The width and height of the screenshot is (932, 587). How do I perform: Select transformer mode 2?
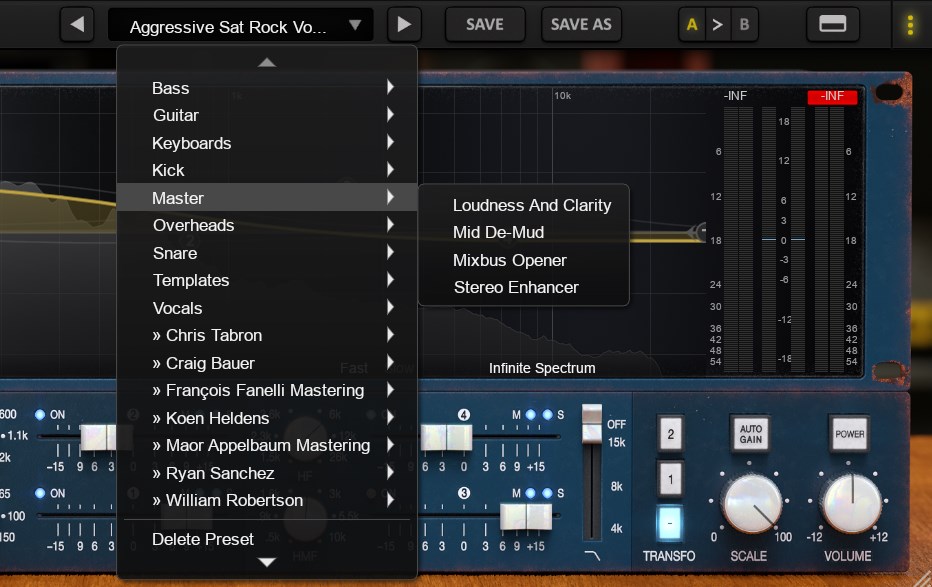[670, 435]
